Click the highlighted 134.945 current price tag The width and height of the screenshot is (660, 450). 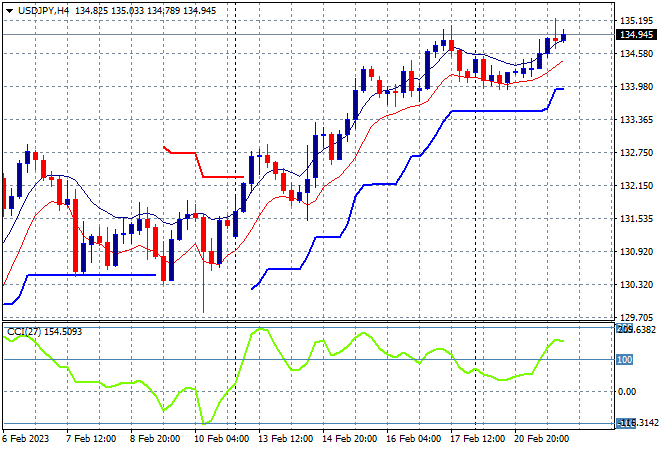click(x=636, y=35)
